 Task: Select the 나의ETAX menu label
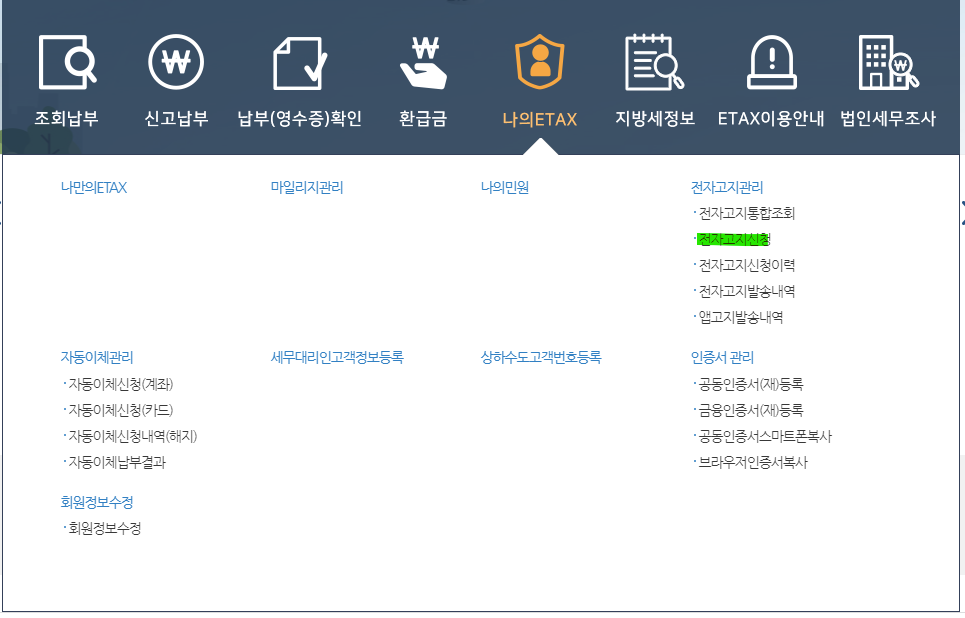point(540,119)
